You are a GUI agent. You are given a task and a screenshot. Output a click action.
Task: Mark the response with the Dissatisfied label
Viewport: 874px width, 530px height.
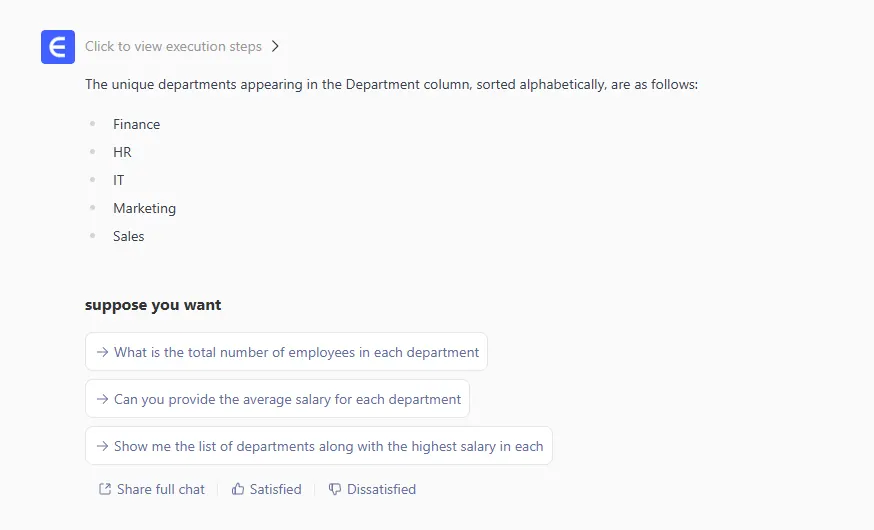tap(381, 490)
